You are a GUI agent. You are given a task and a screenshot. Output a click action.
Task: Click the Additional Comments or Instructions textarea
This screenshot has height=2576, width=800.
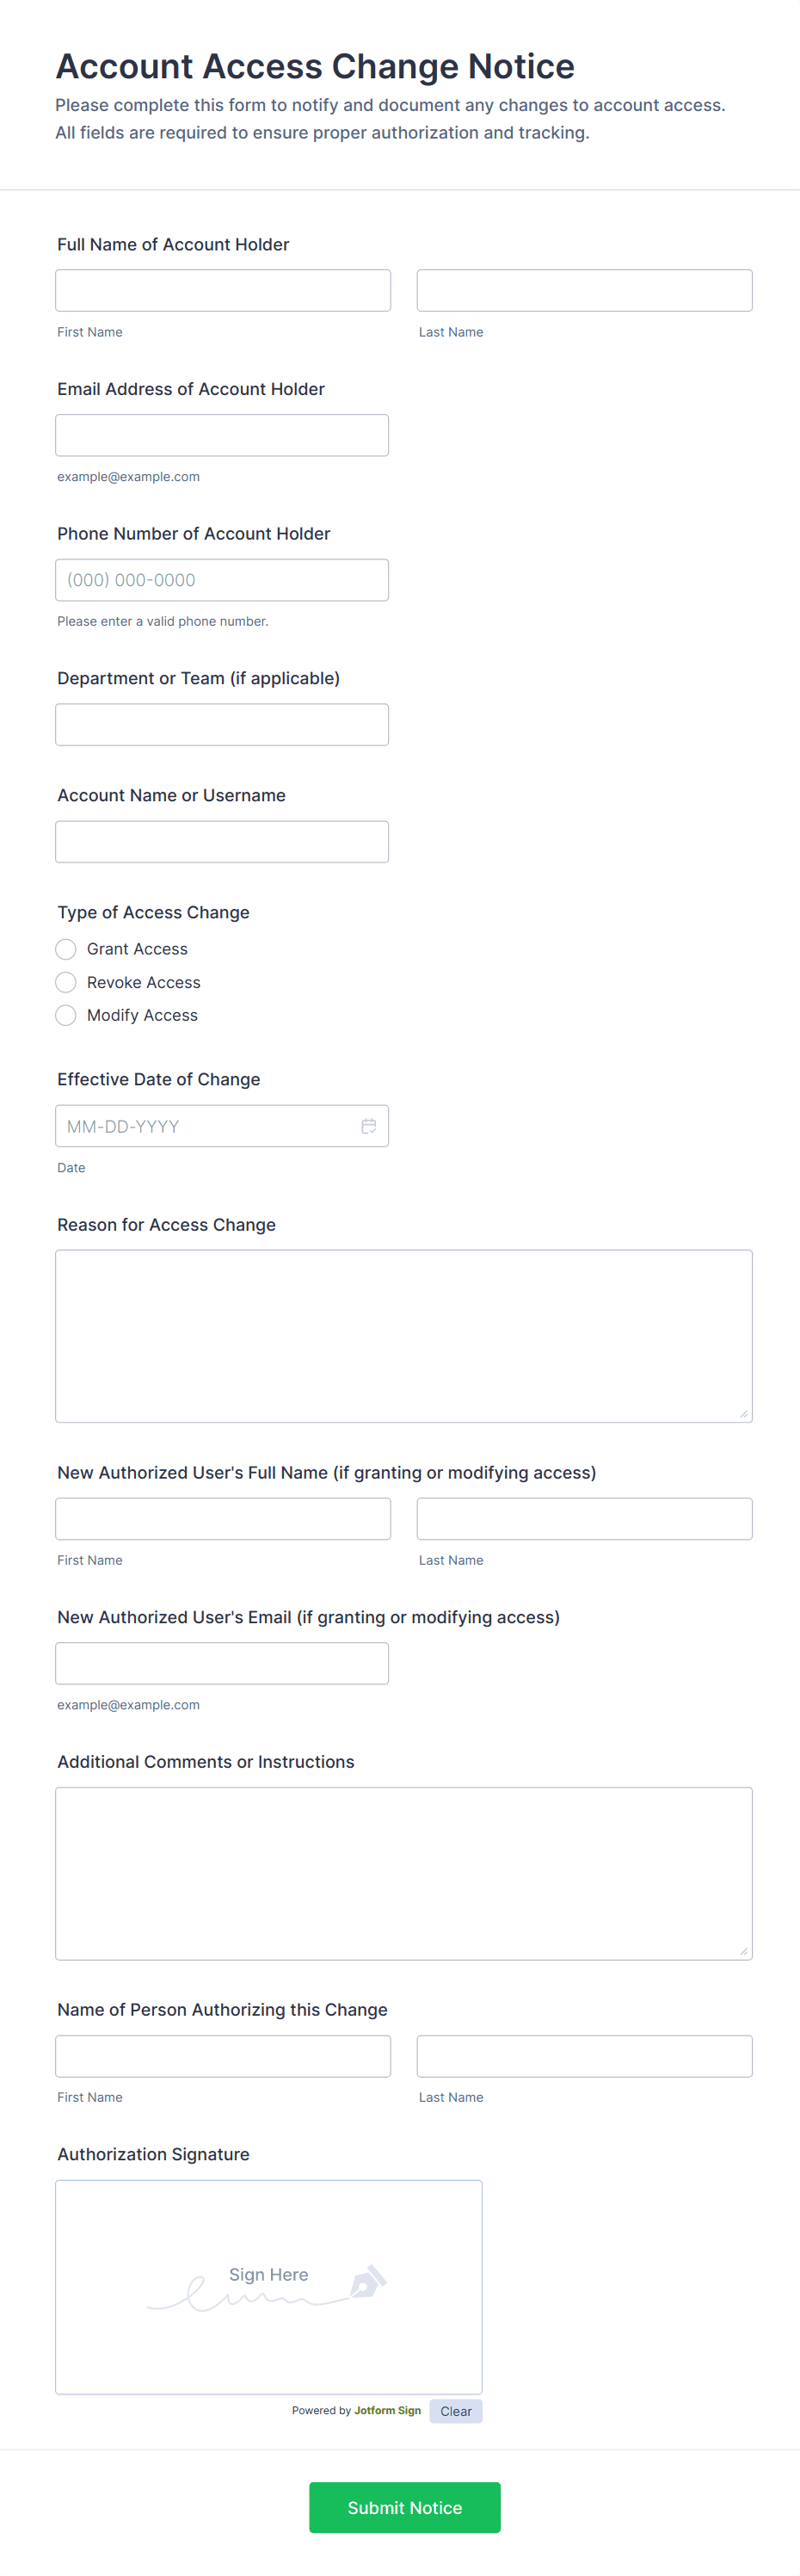coord(403,1873)
